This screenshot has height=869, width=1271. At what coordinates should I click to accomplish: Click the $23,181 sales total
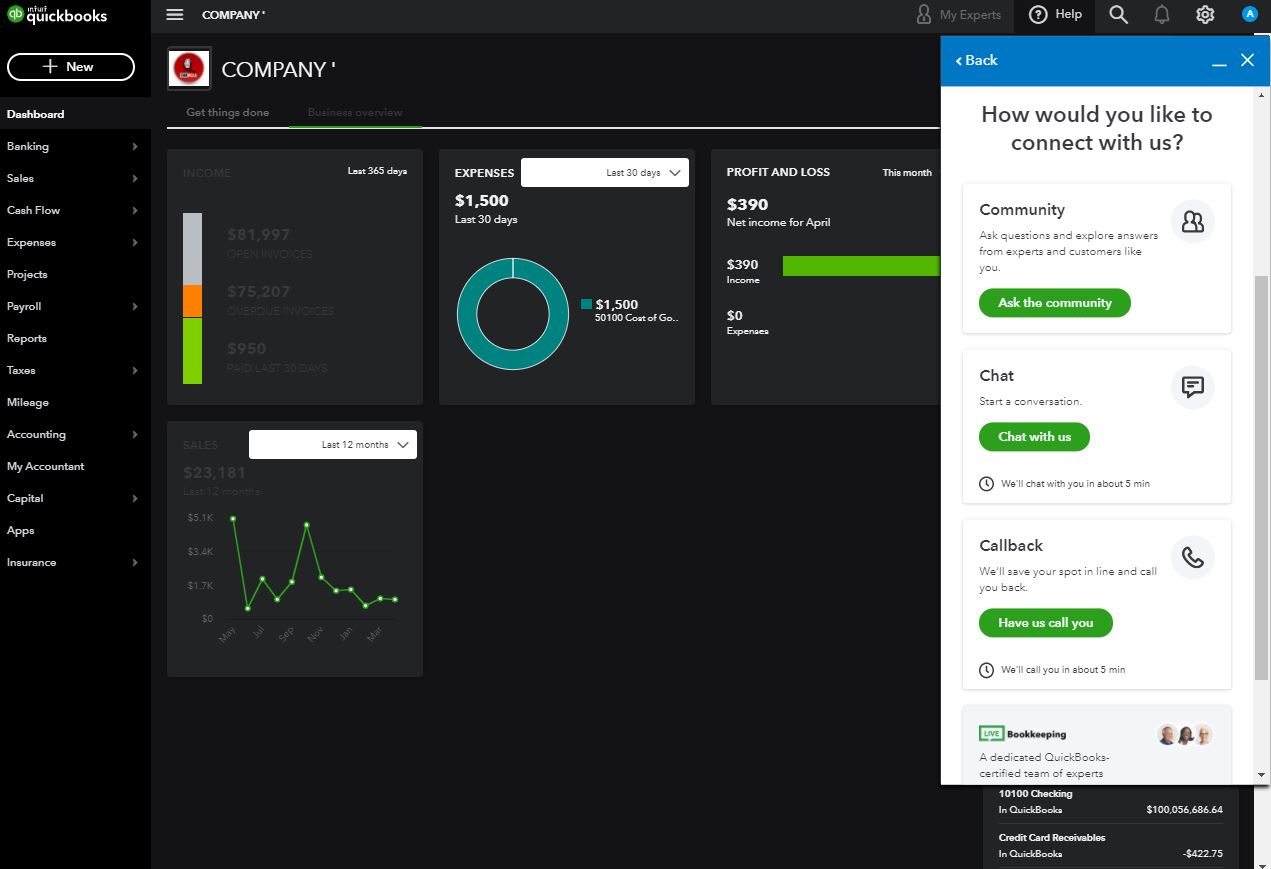[214, 473]
